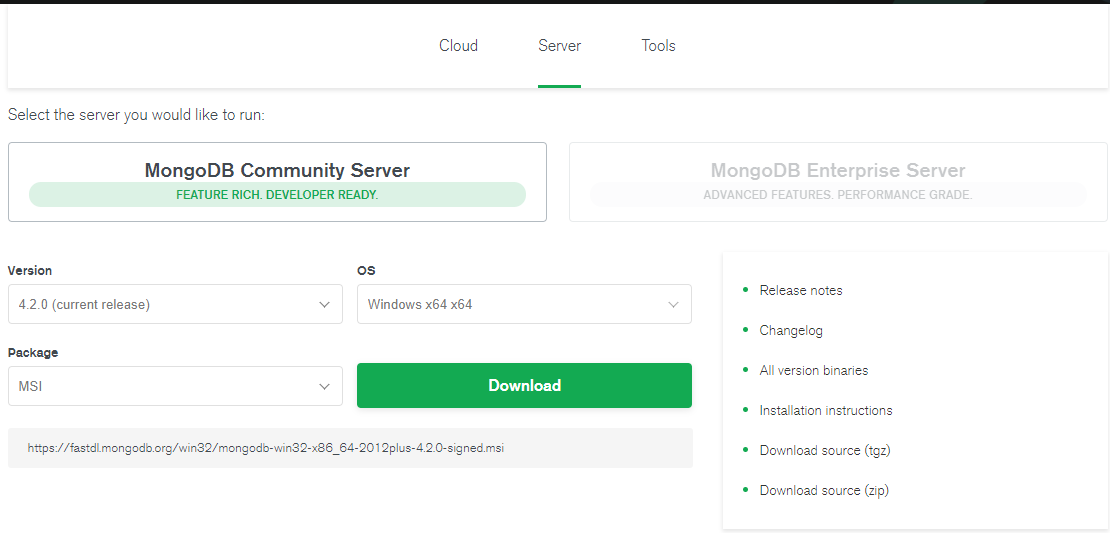This screenshot has height=533, width=1110.
Task: Open the Changelog link
Action: [x=791, y=331]
